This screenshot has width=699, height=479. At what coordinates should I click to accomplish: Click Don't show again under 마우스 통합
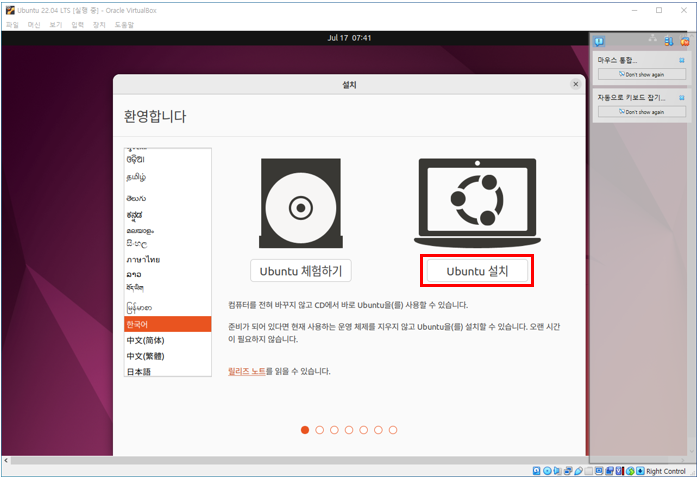coord(641,74)
